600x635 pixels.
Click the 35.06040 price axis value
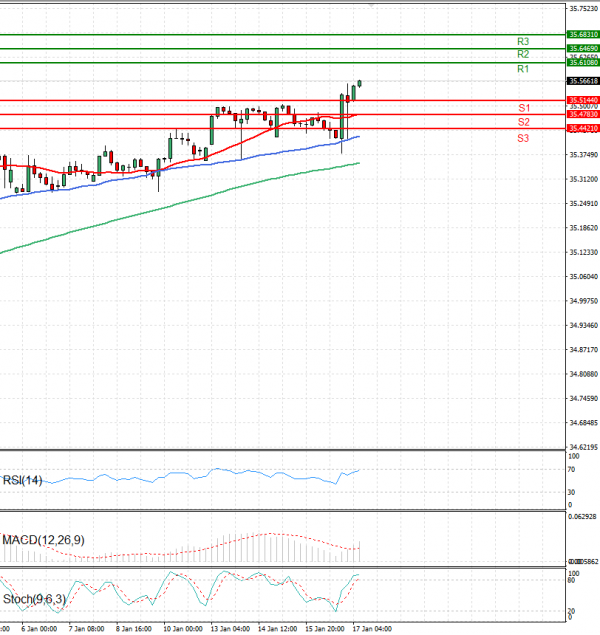point(583,277)
